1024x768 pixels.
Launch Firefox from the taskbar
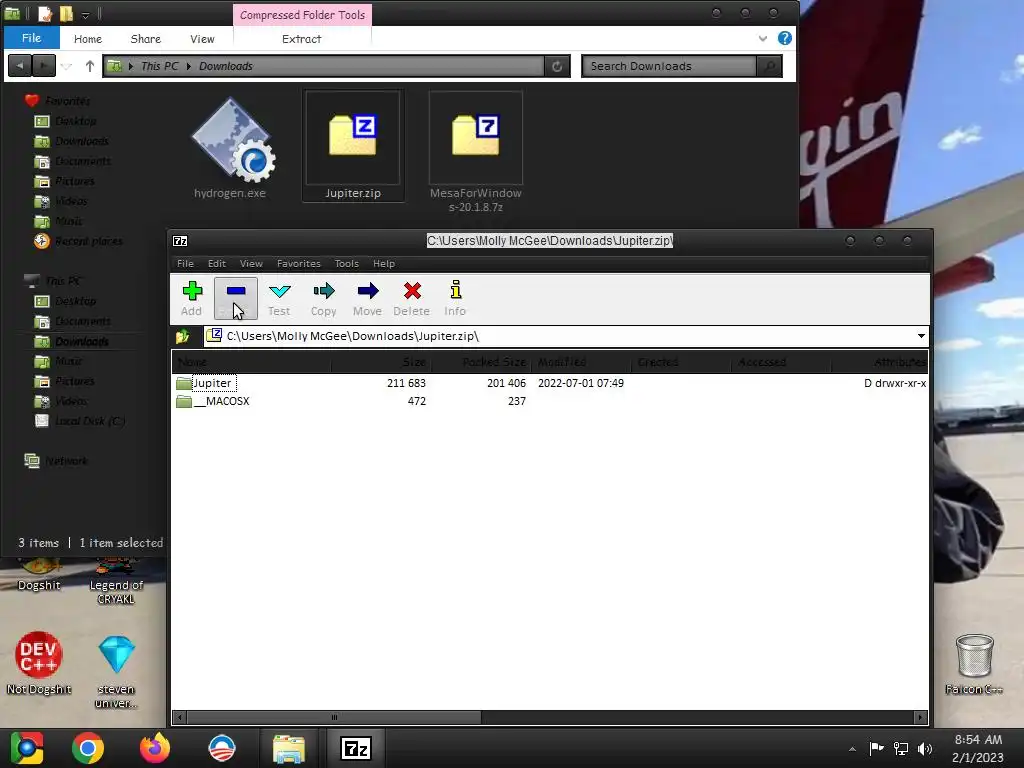pyautogui.click(x=155, y=748)
